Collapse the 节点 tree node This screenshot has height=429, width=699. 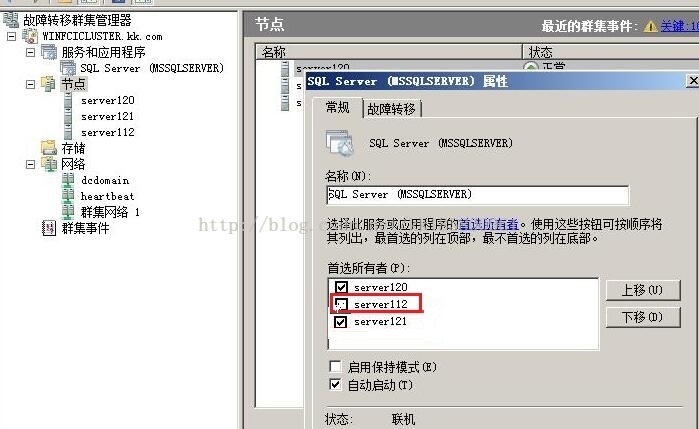30,84
